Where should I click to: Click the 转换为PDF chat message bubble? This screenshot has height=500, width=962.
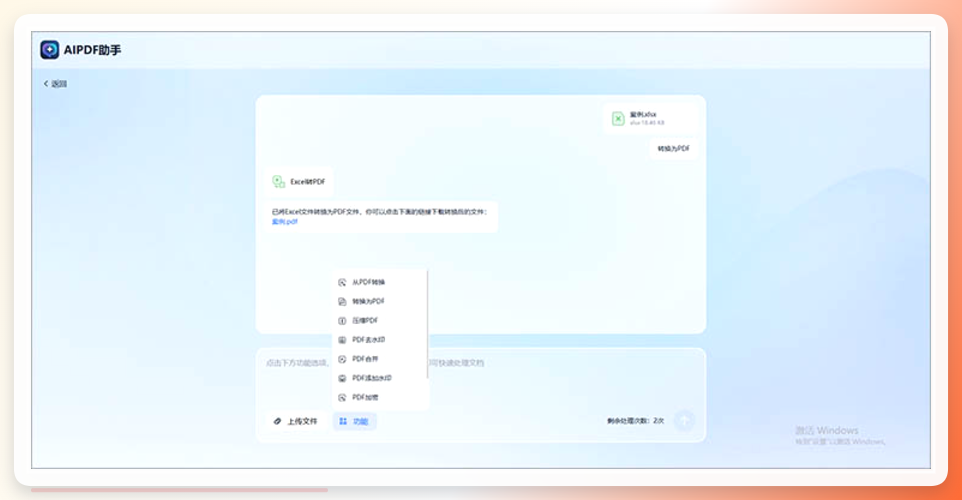(x=674, y=148)
